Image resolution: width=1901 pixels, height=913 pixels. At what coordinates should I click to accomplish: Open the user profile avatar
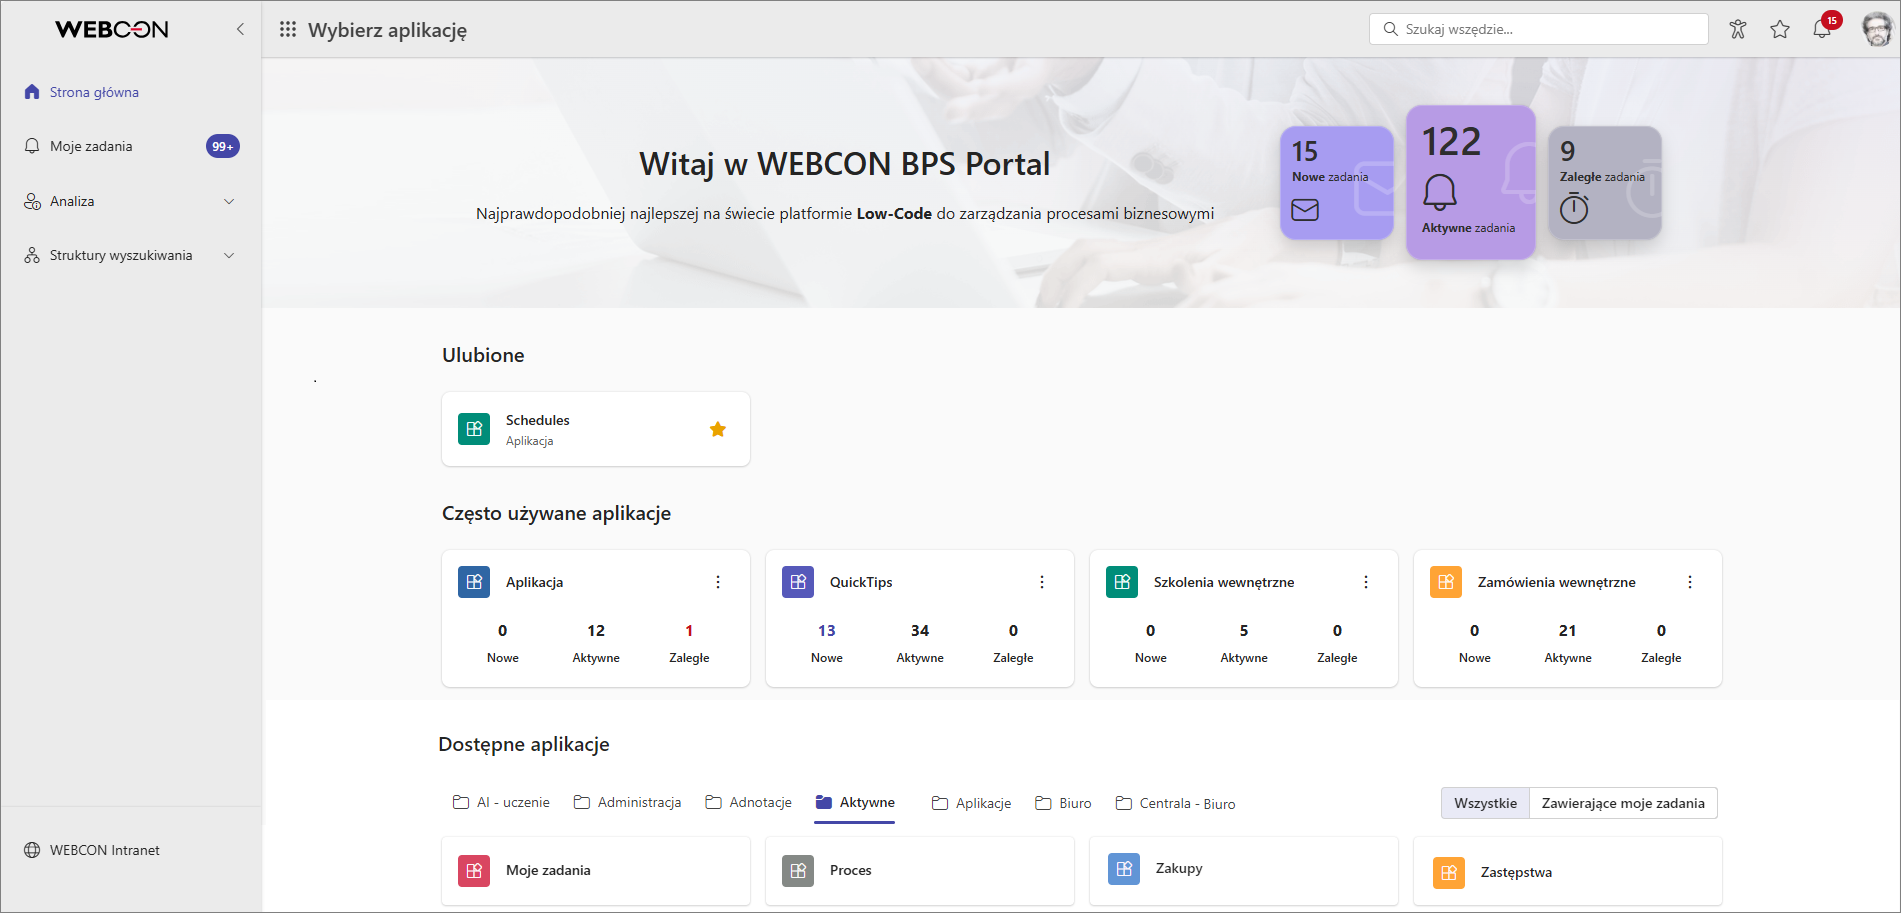point(1876,29)
